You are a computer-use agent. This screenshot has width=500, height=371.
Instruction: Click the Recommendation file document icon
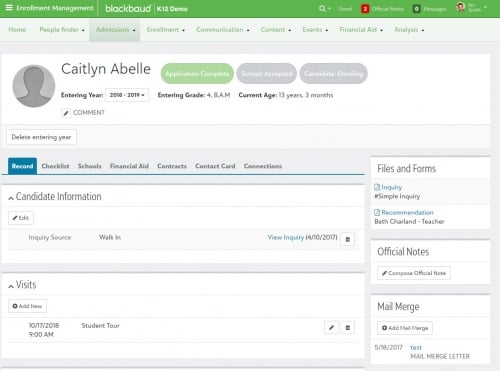click(x=377, y=212)
